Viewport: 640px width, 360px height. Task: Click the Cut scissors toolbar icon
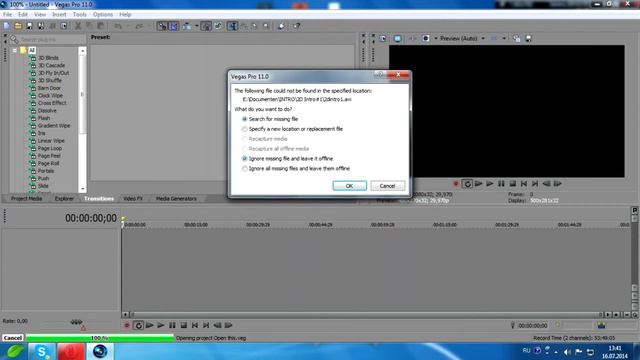[x=78, y=26]
